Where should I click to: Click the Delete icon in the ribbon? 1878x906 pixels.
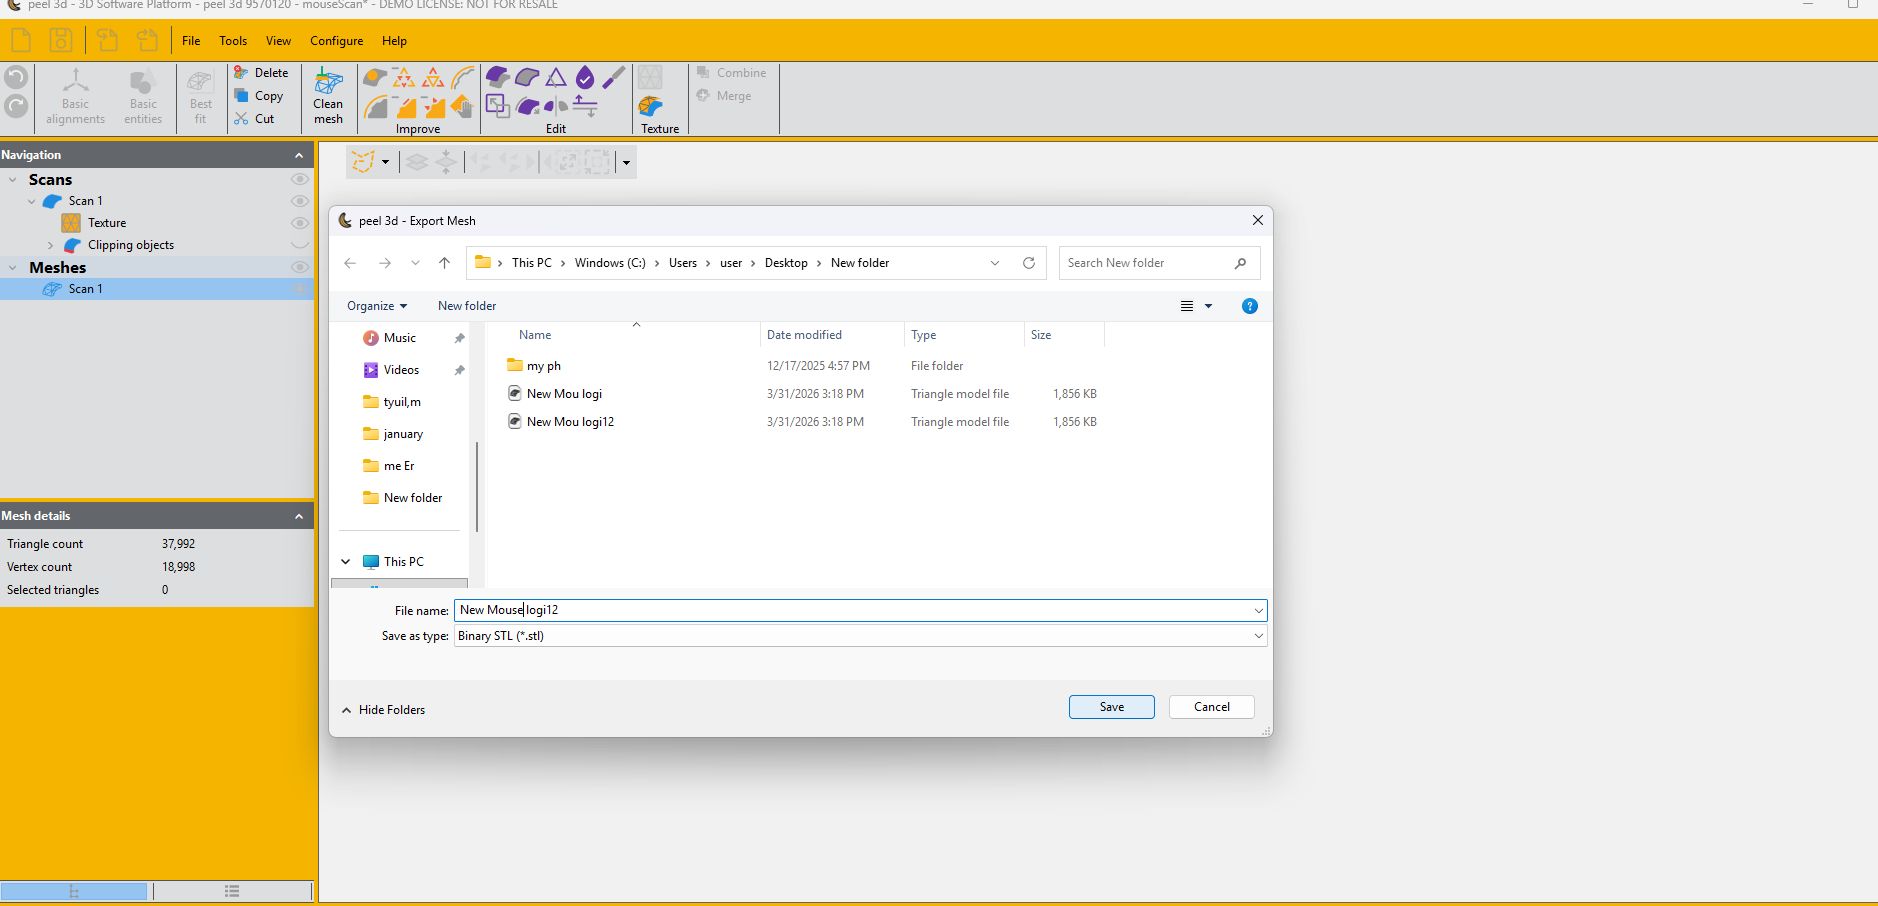[x=241, y=72]
